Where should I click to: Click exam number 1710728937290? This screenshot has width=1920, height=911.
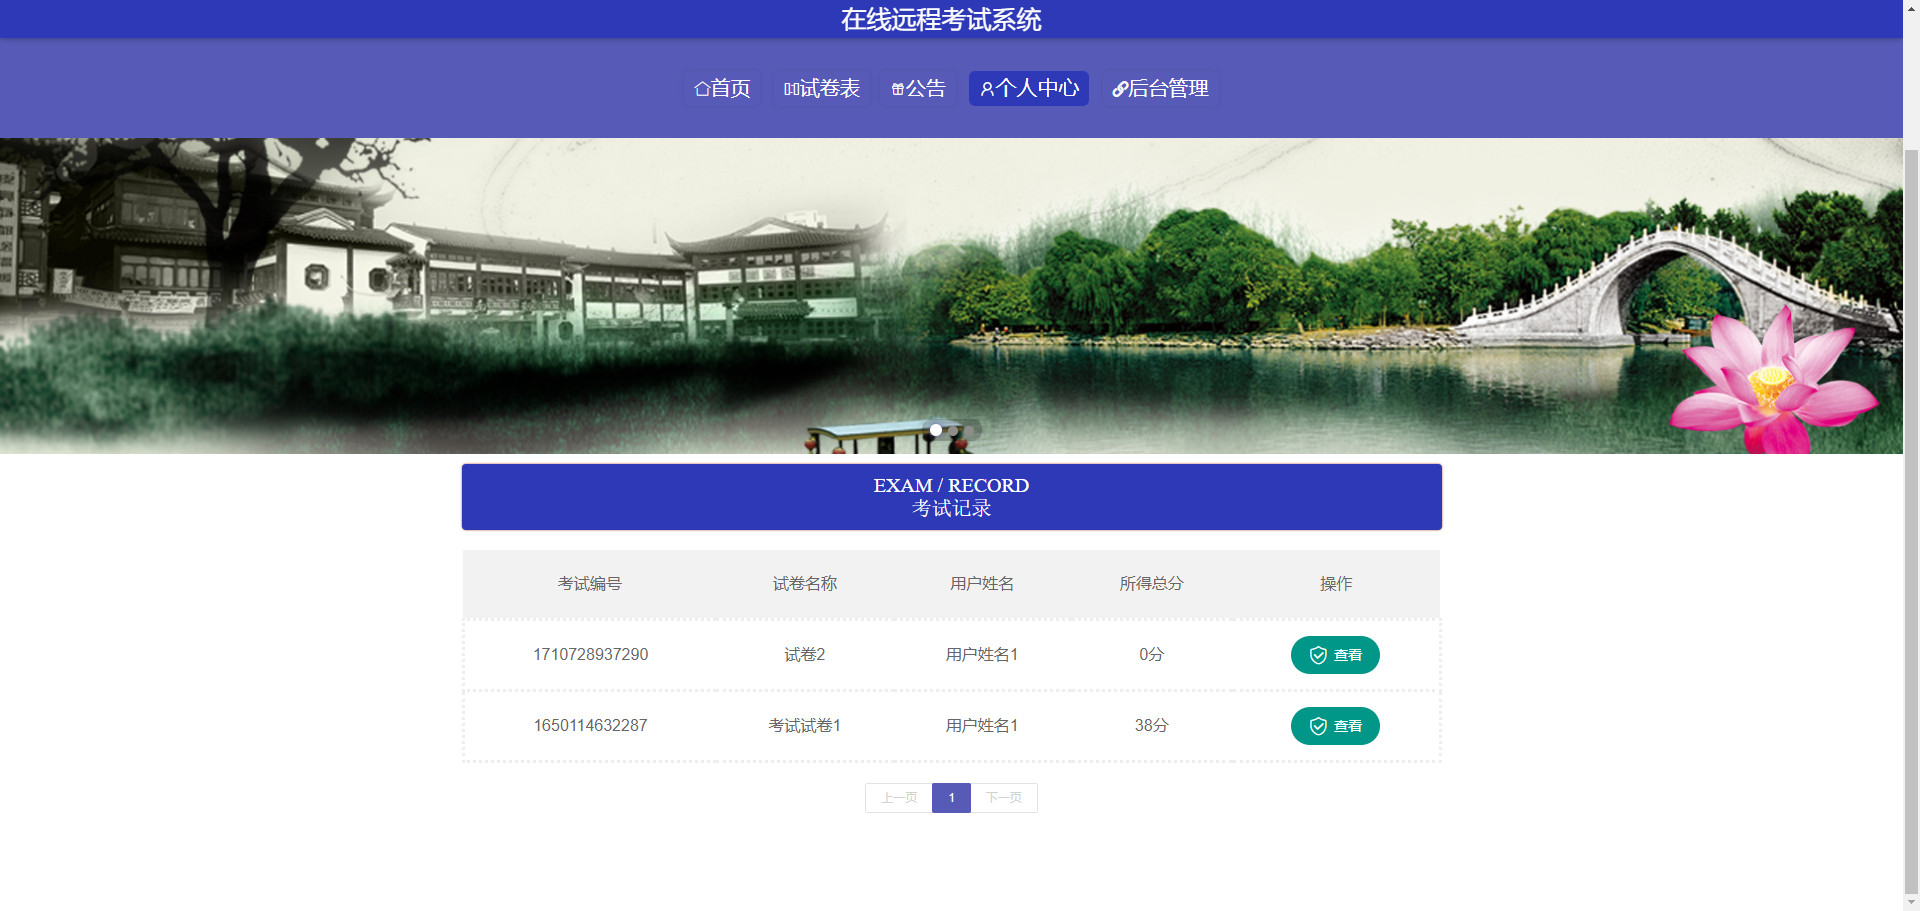(591, 654)
